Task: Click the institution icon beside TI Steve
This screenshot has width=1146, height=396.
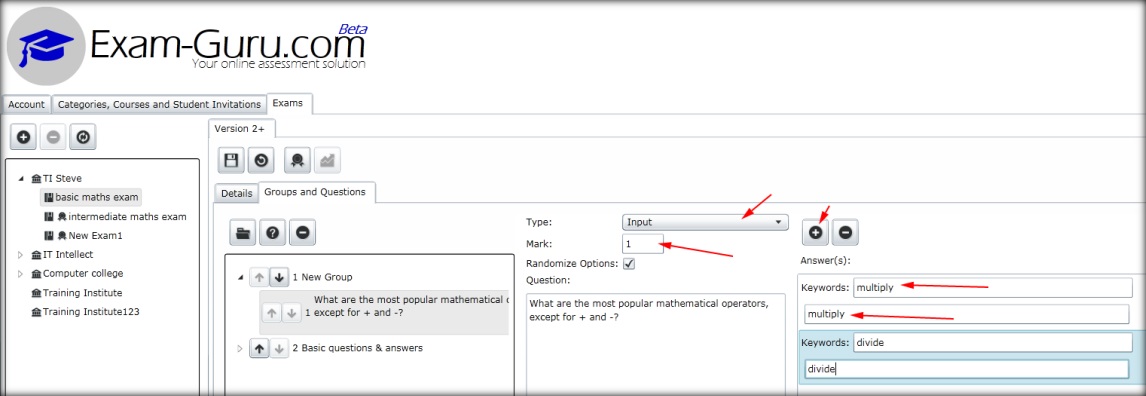Action: [37, 178]
